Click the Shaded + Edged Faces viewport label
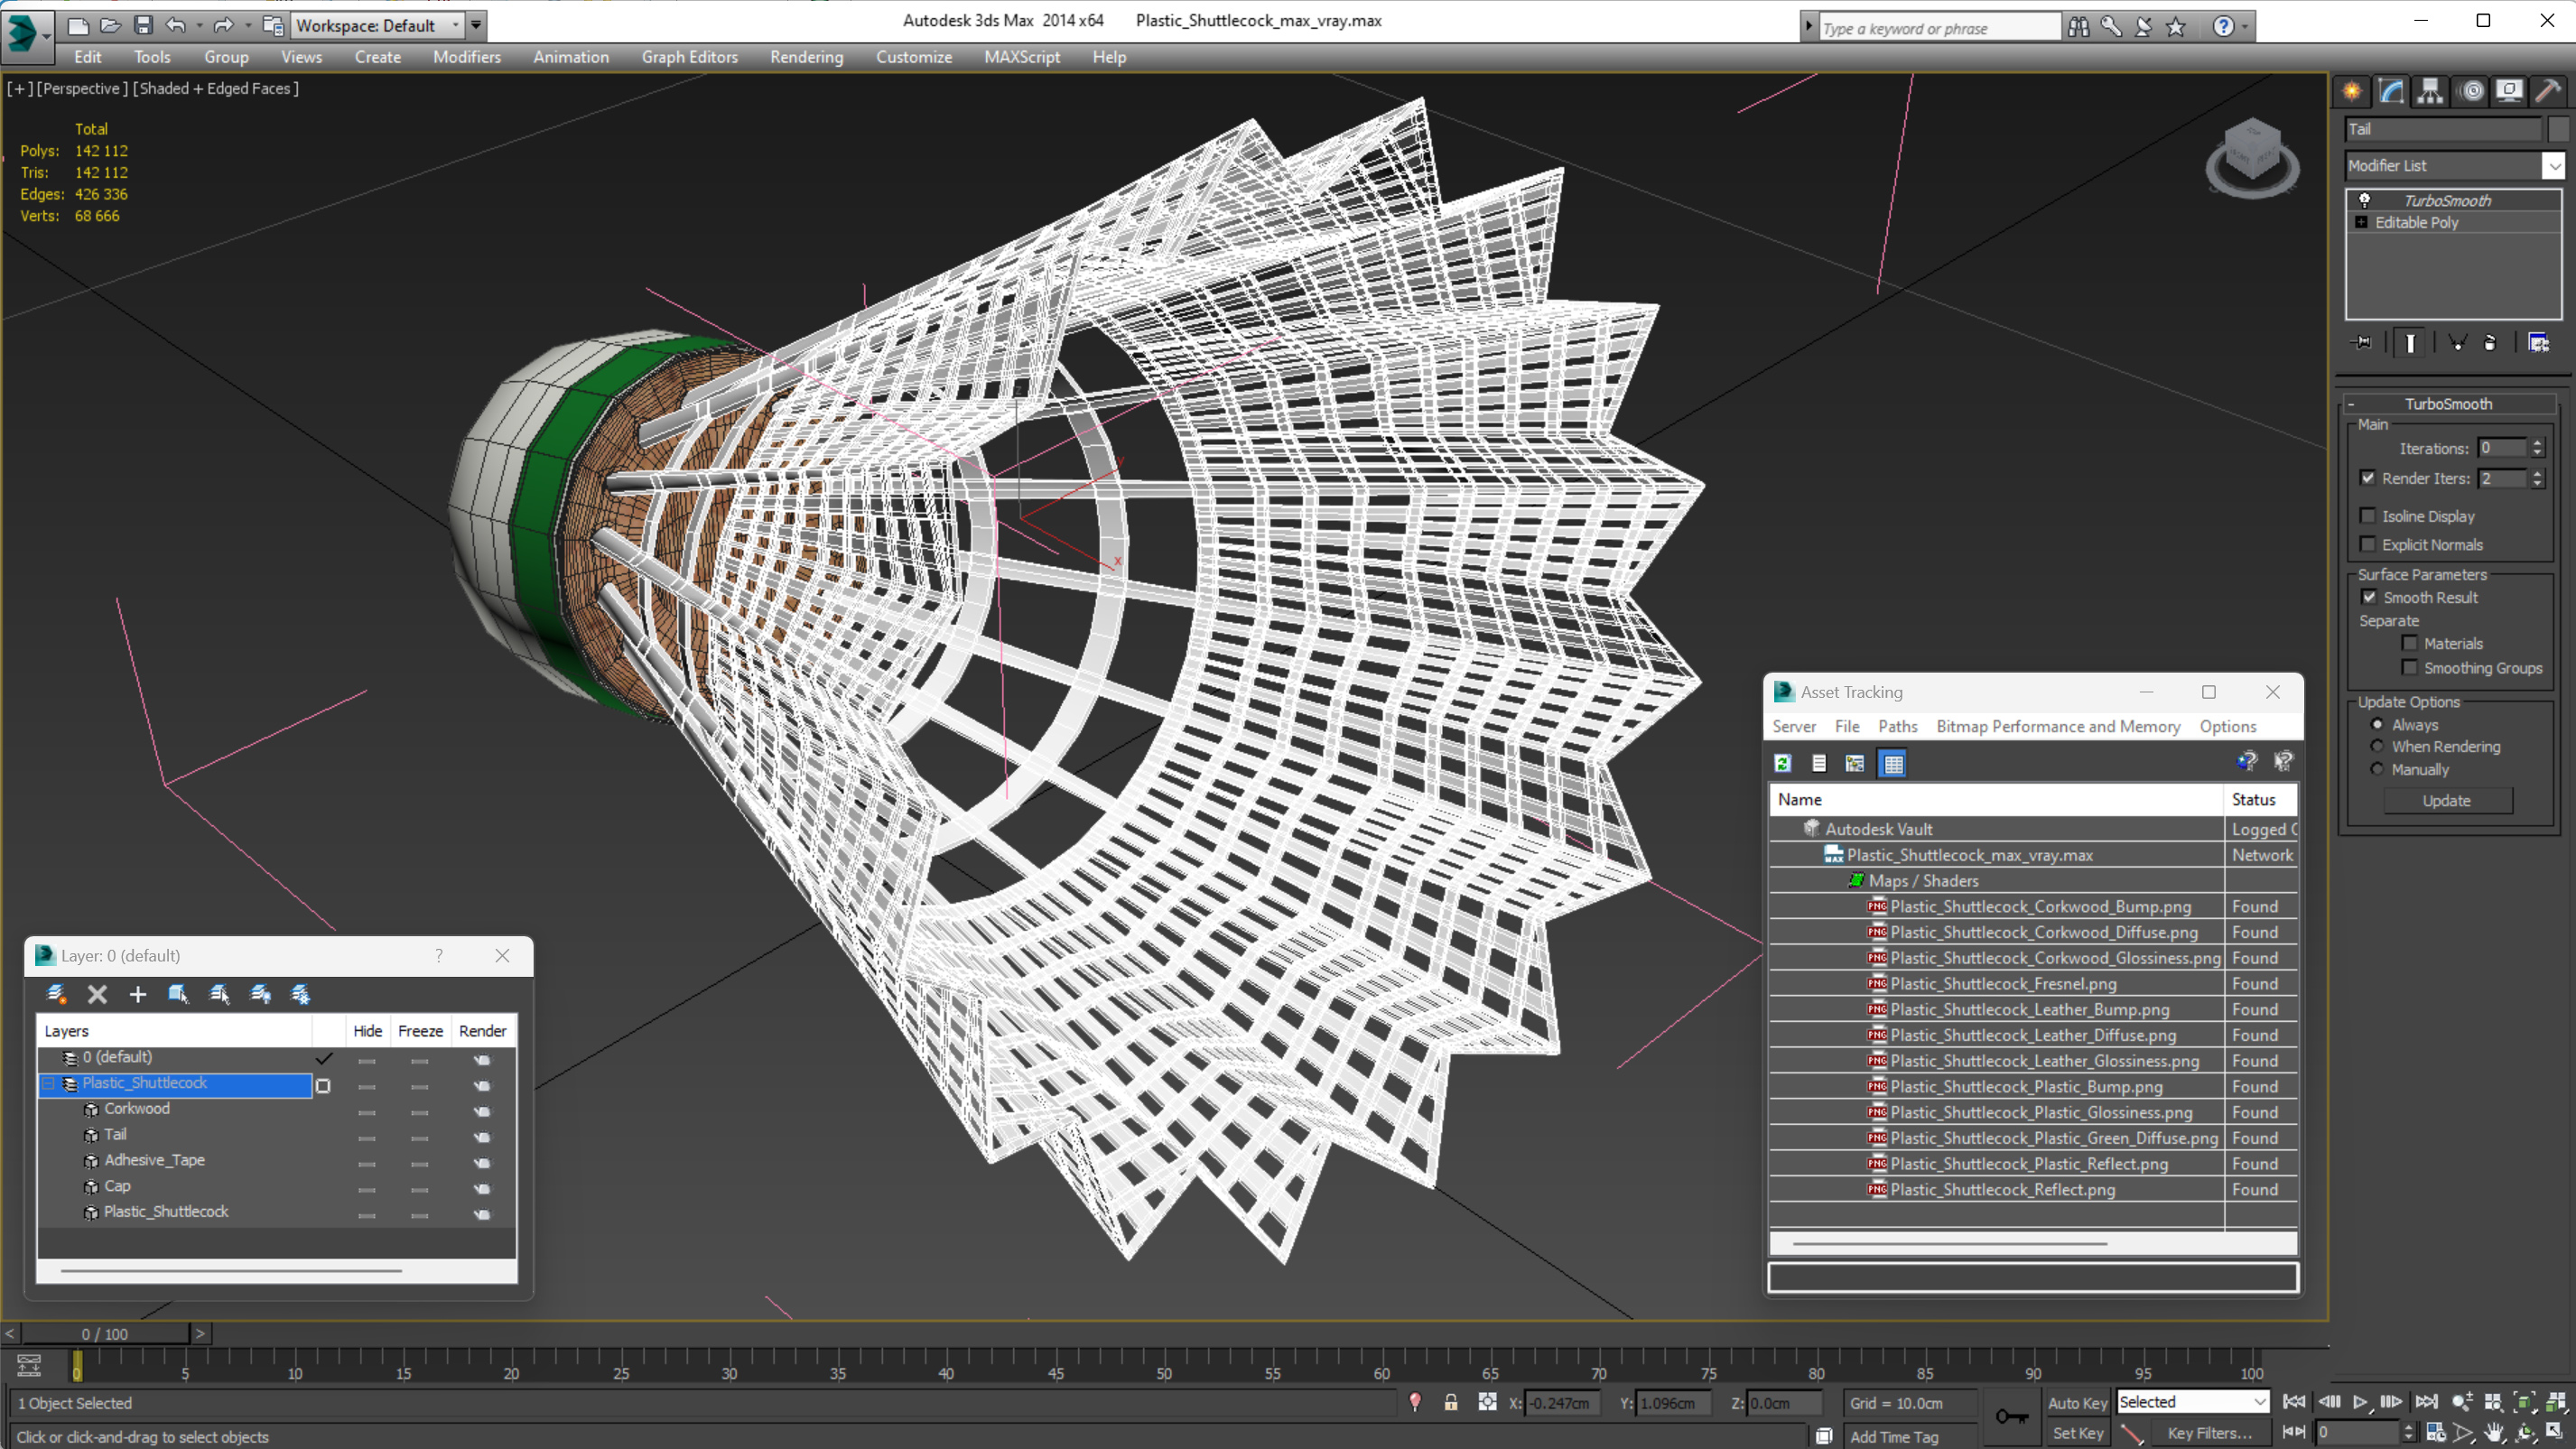The image size is (2576, 1449). 216,88
